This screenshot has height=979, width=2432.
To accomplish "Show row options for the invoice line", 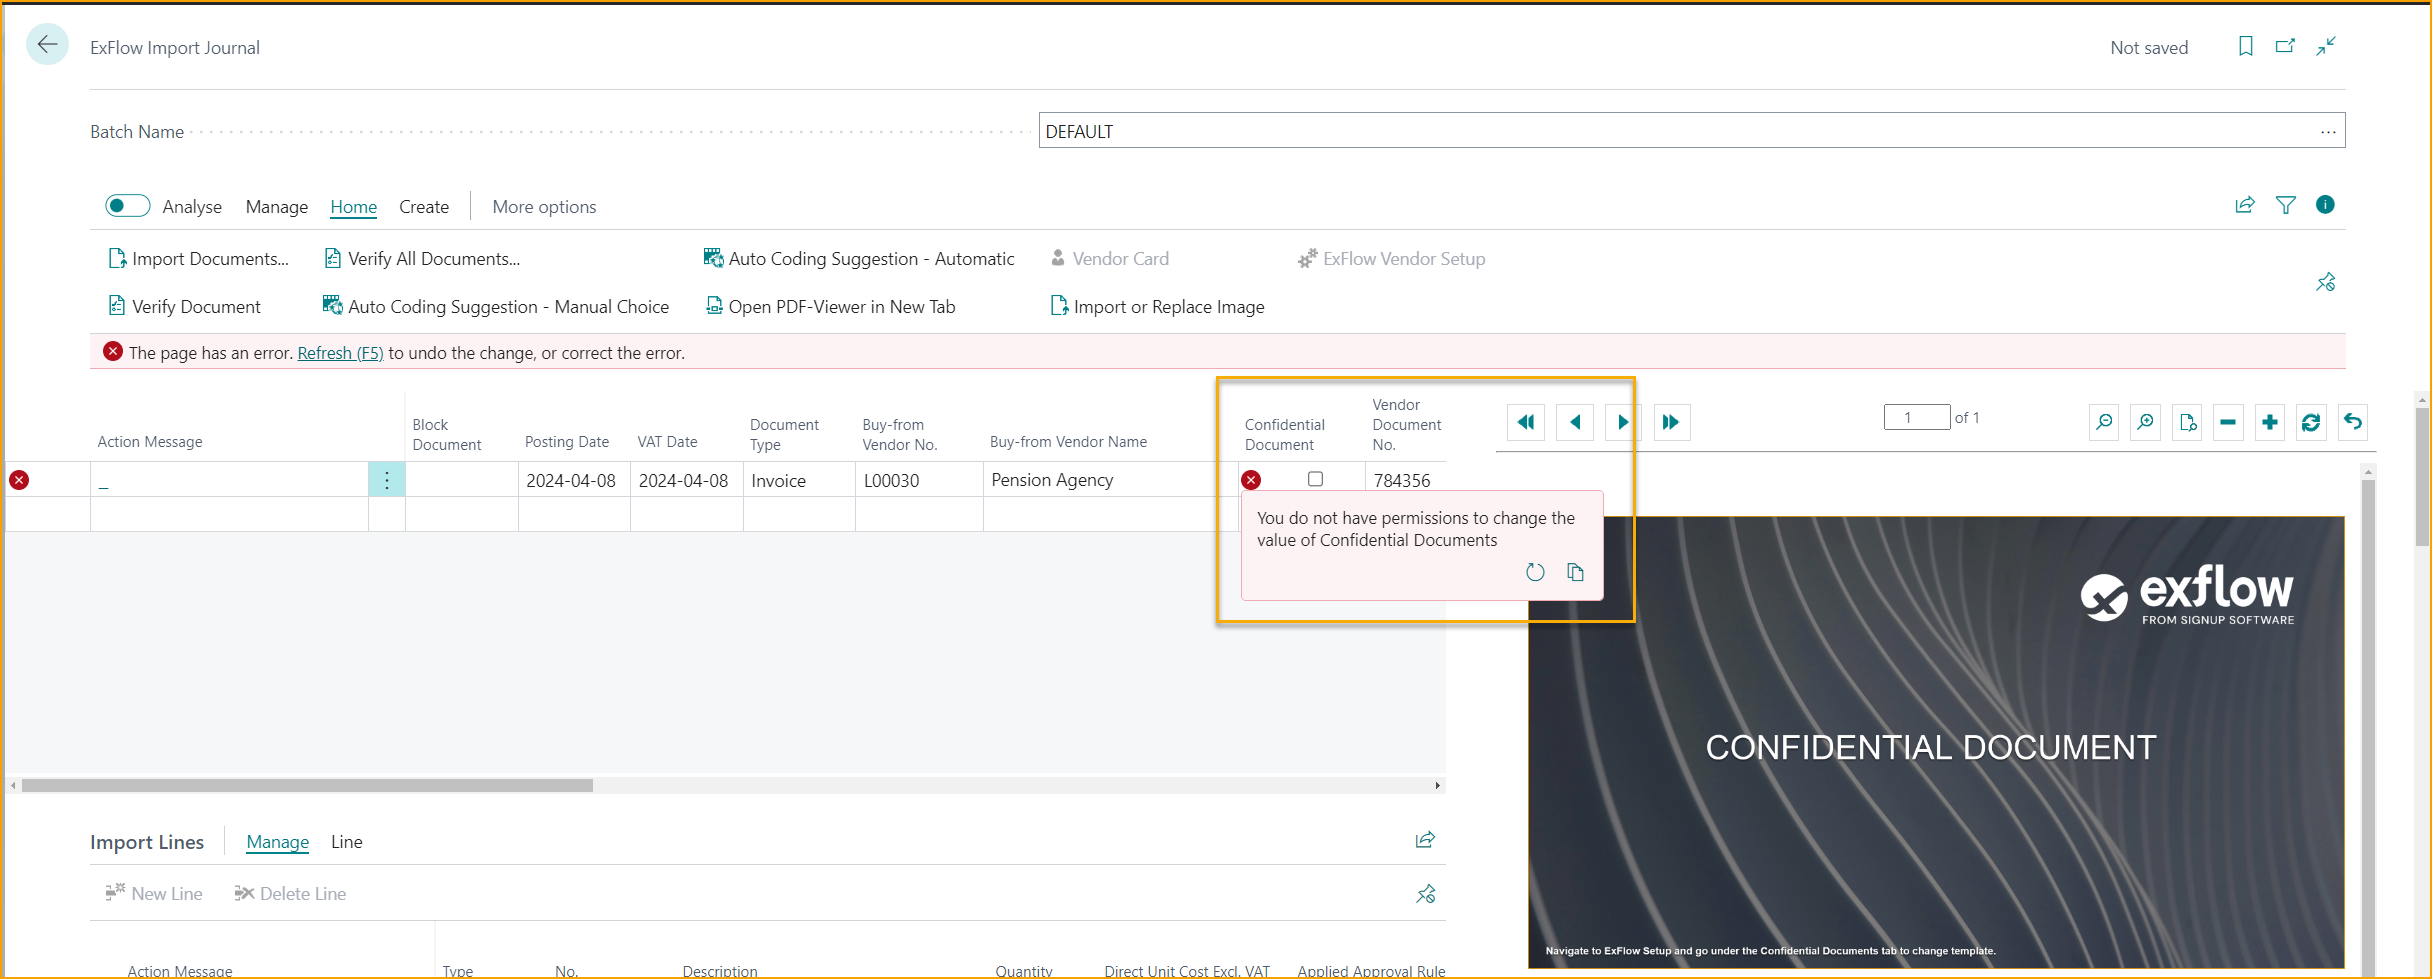I will coord(386,480).
